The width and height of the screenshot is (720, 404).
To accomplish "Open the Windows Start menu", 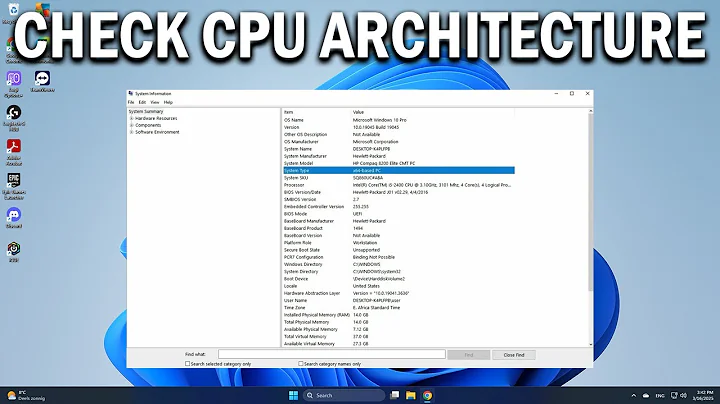I will tap(293, 395).
